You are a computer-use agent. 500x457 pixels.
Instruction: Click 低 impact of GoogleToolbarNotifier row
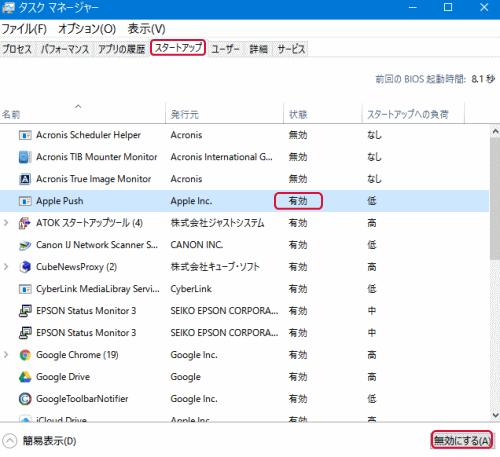pos(372,399)
